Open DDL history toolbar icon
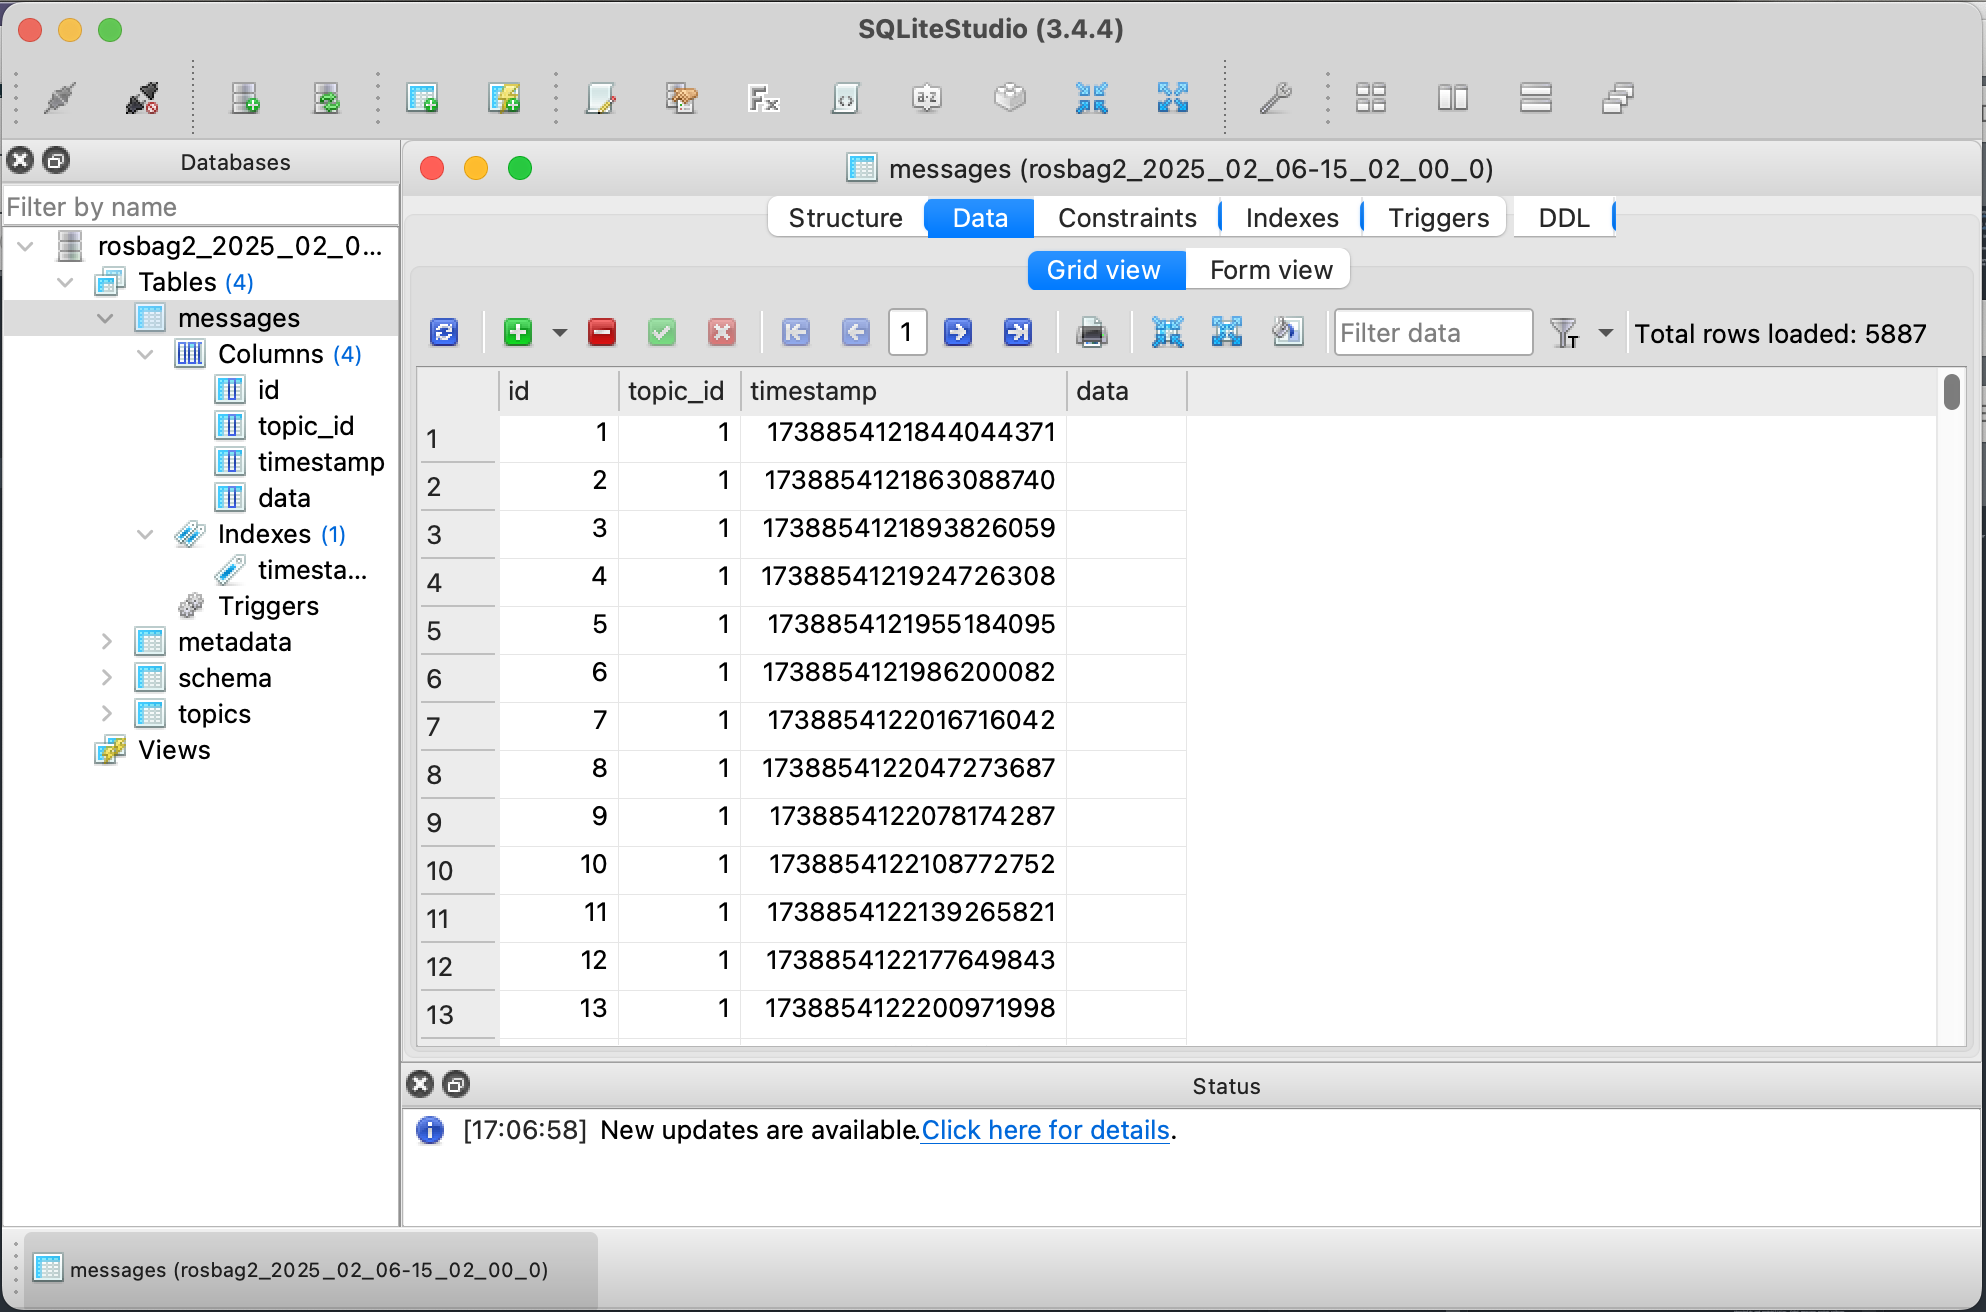 click(682, 98)
